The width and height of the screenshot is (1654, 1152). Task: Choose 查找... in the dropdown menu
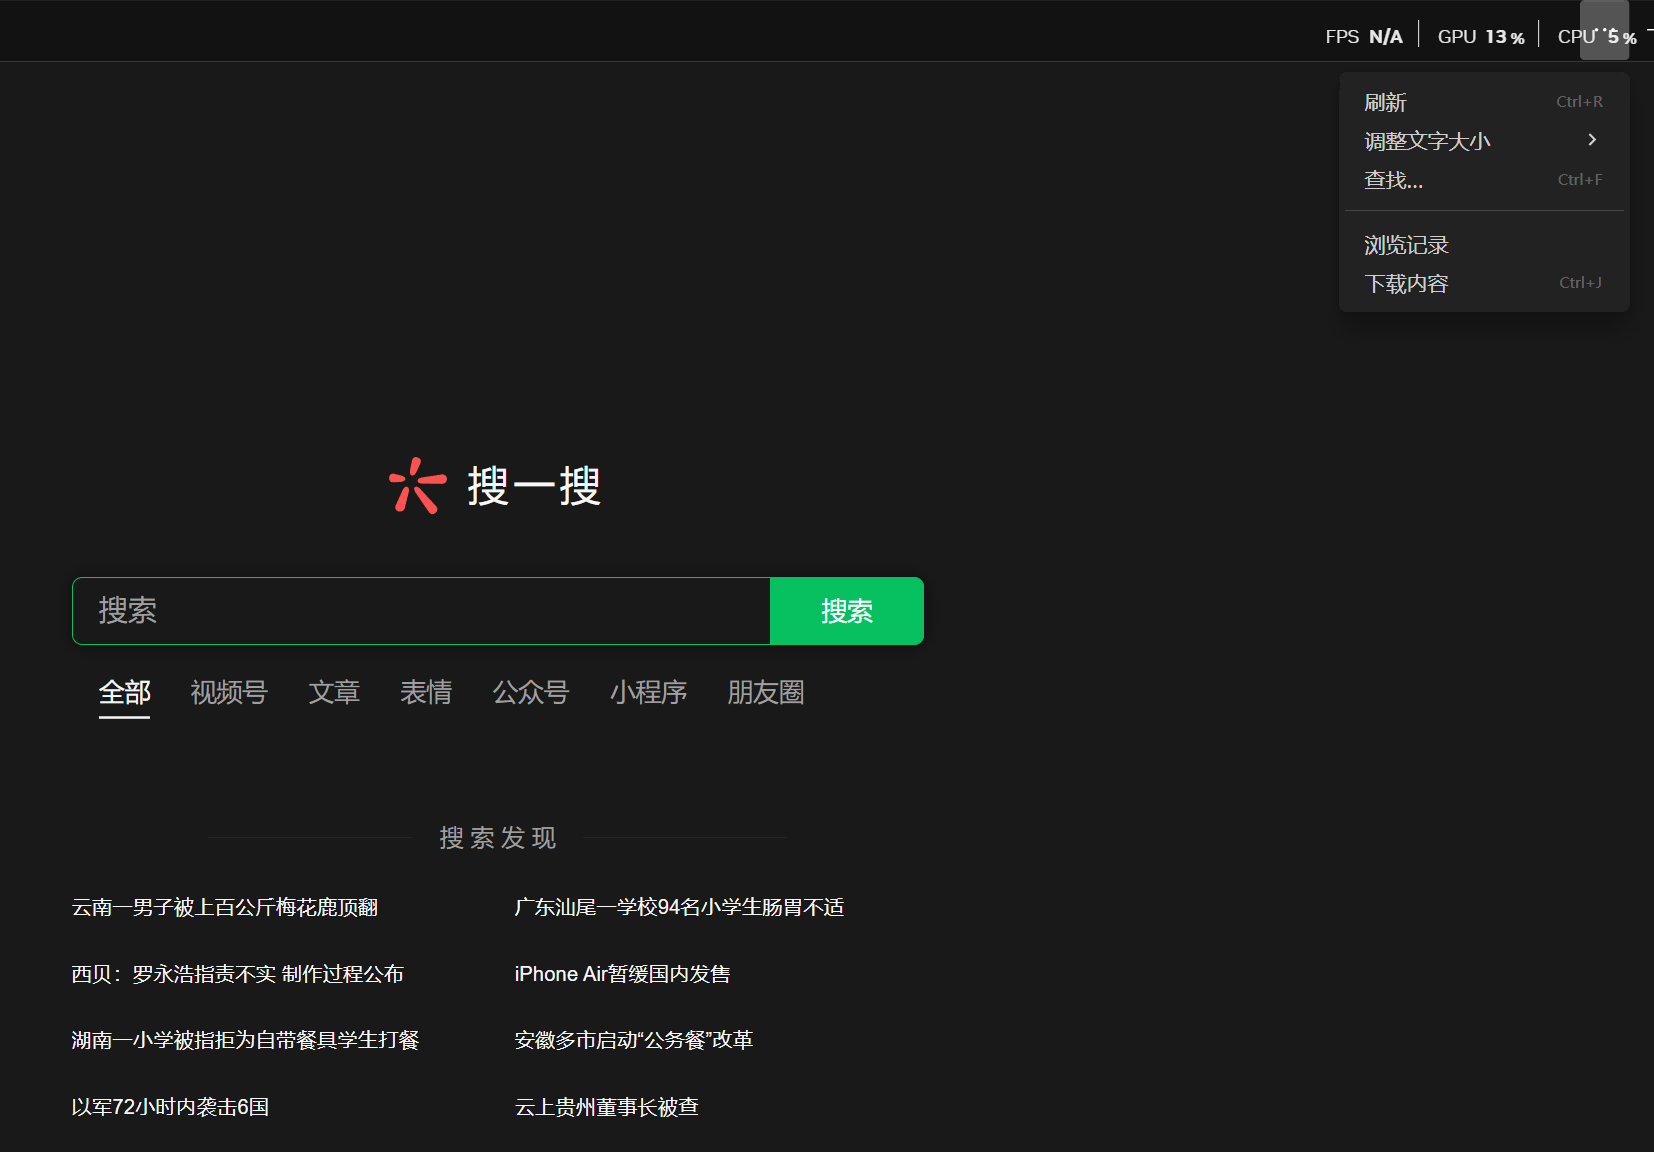click(1393, 180)
